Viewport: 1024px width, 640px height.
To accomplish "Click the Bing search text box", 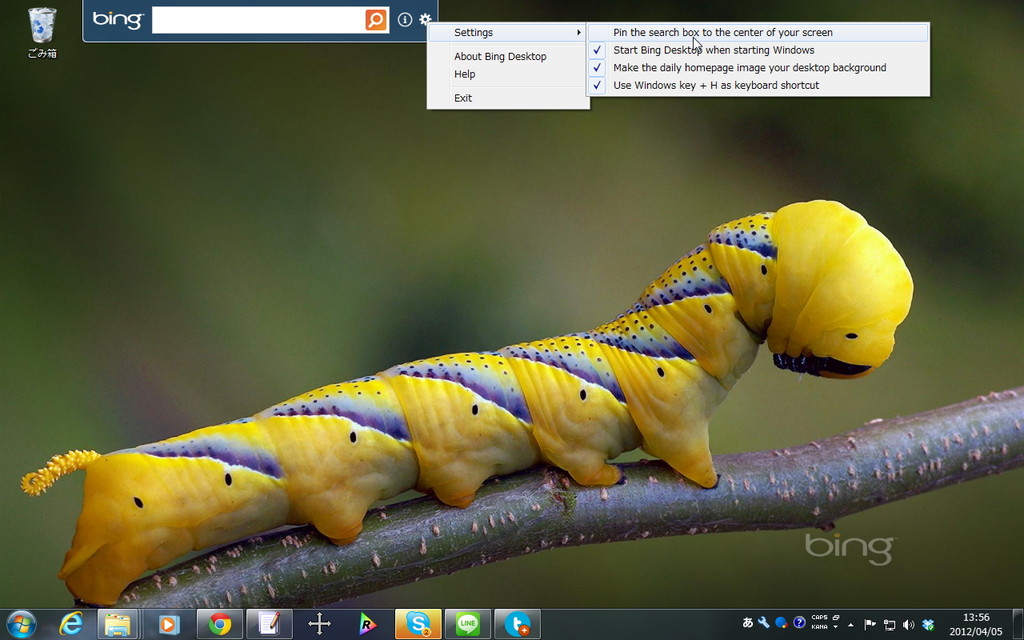I will tap(259, 20).
